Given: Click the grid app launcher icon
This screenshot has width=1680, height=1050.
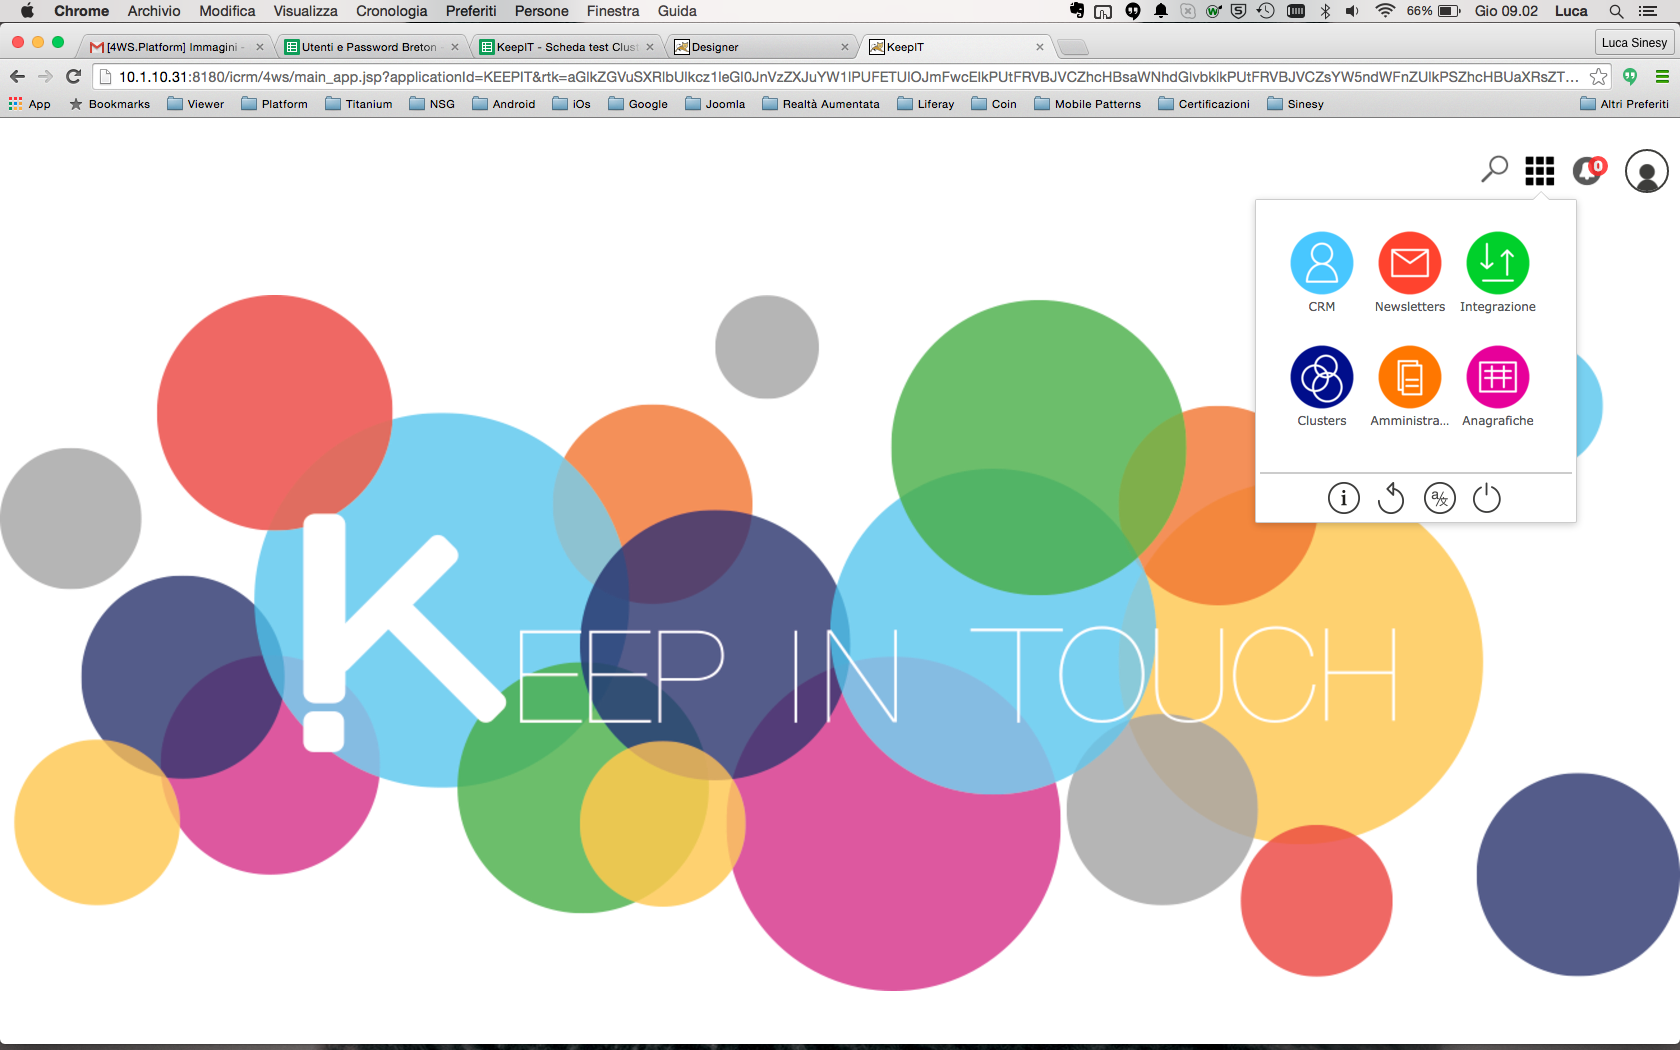Looking at the screenshot, I should [1540, 170].
